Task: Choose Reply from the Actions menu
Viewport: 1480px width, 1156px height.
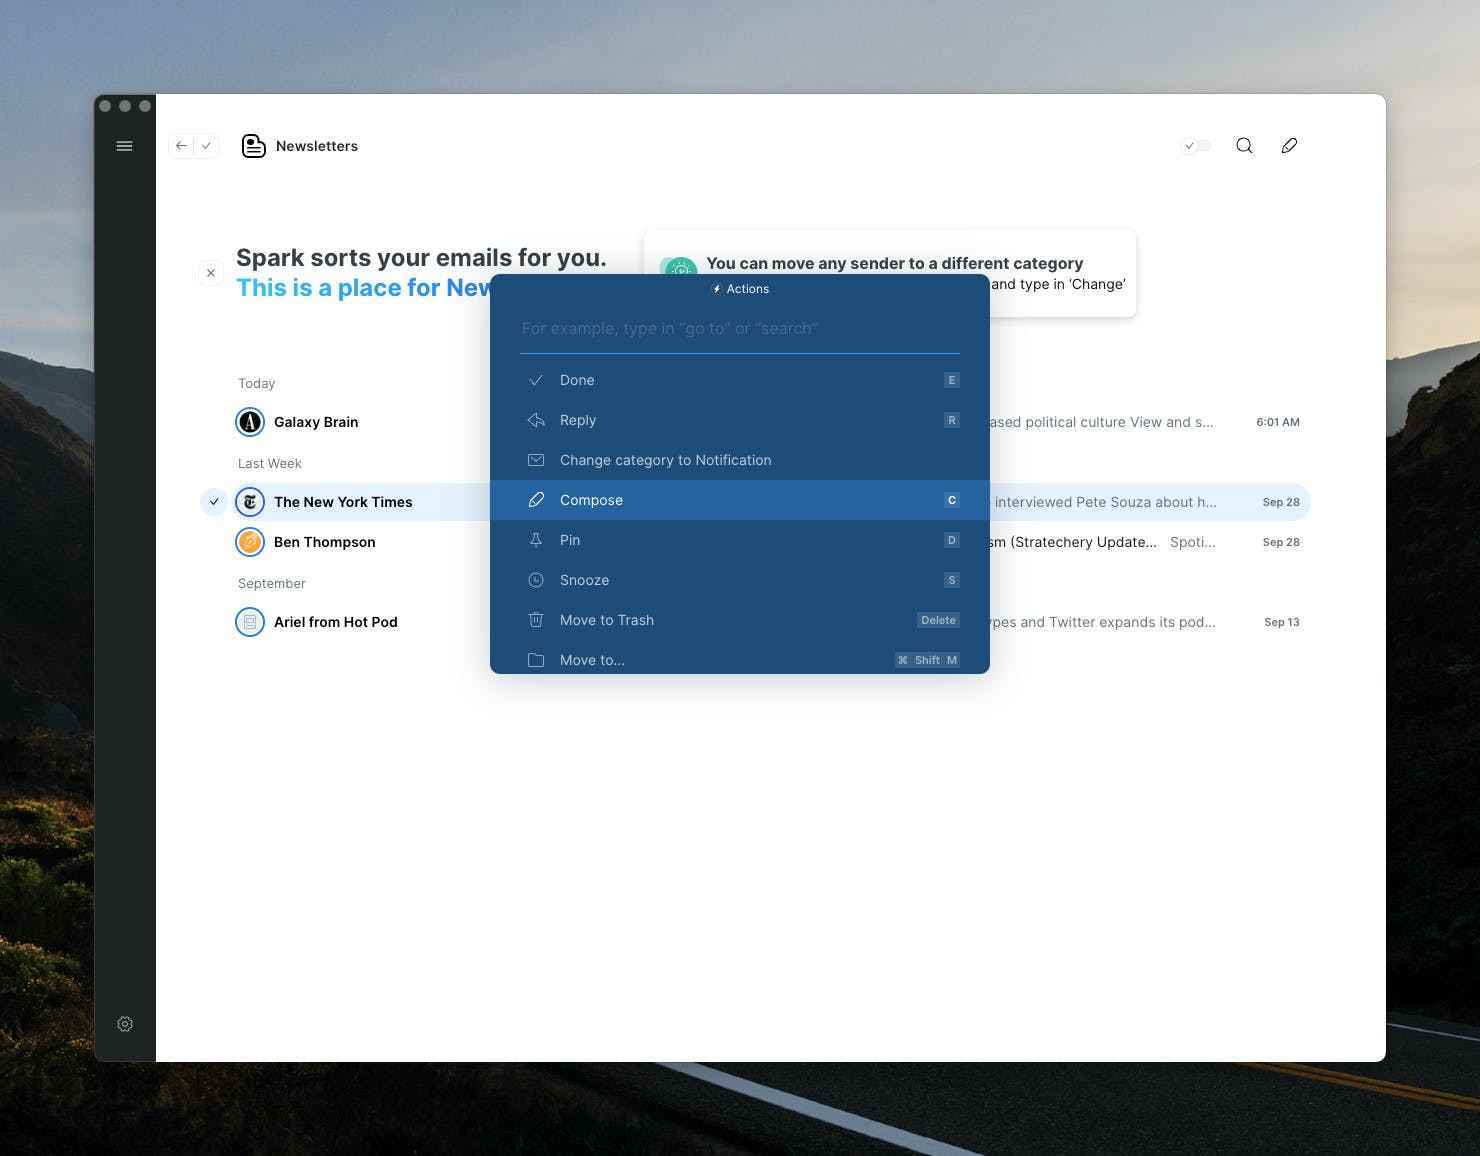Action: [740, 420]
